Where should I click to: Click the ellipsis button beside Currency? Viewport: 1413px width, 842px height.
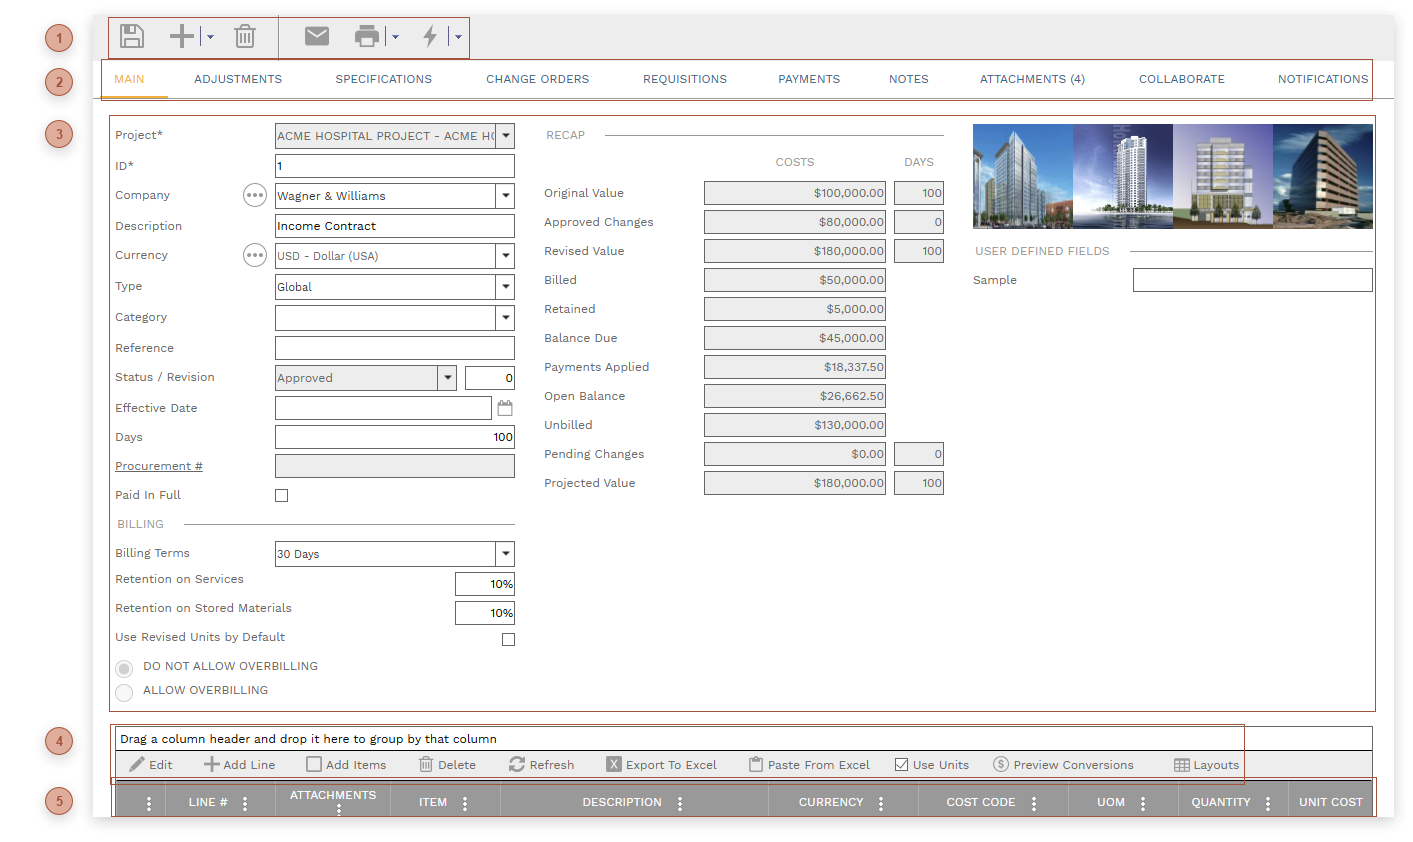(x=255, y=256)
